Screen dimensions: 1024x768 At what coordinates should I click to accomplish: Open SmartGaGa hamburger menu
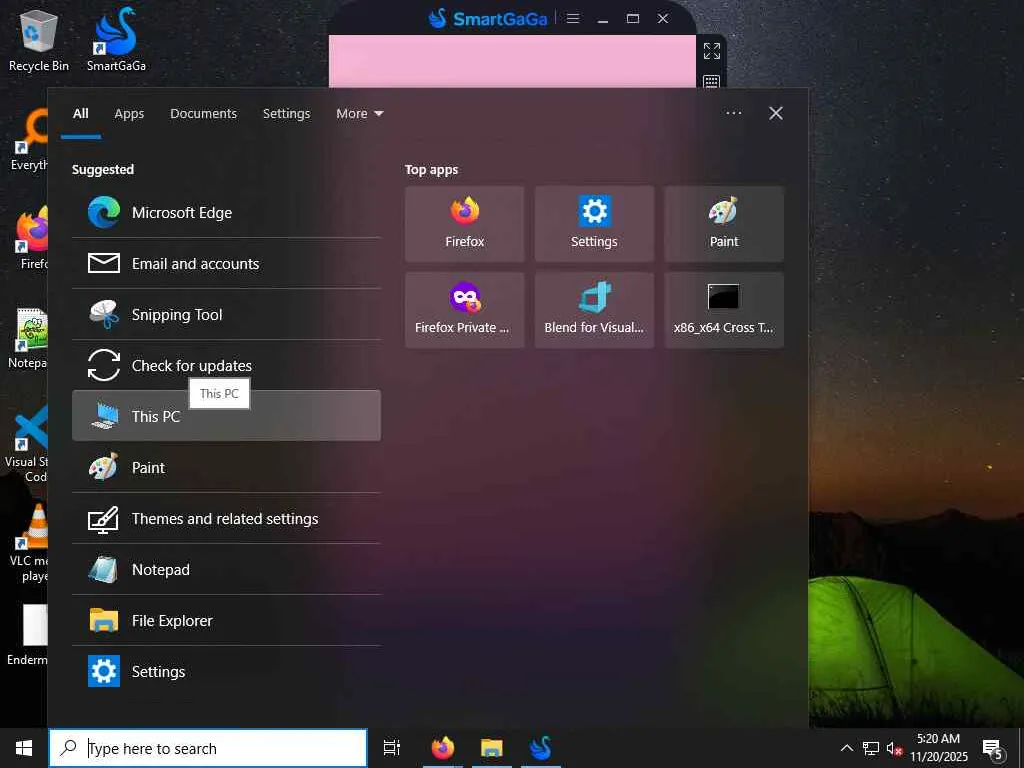(573, 18)
